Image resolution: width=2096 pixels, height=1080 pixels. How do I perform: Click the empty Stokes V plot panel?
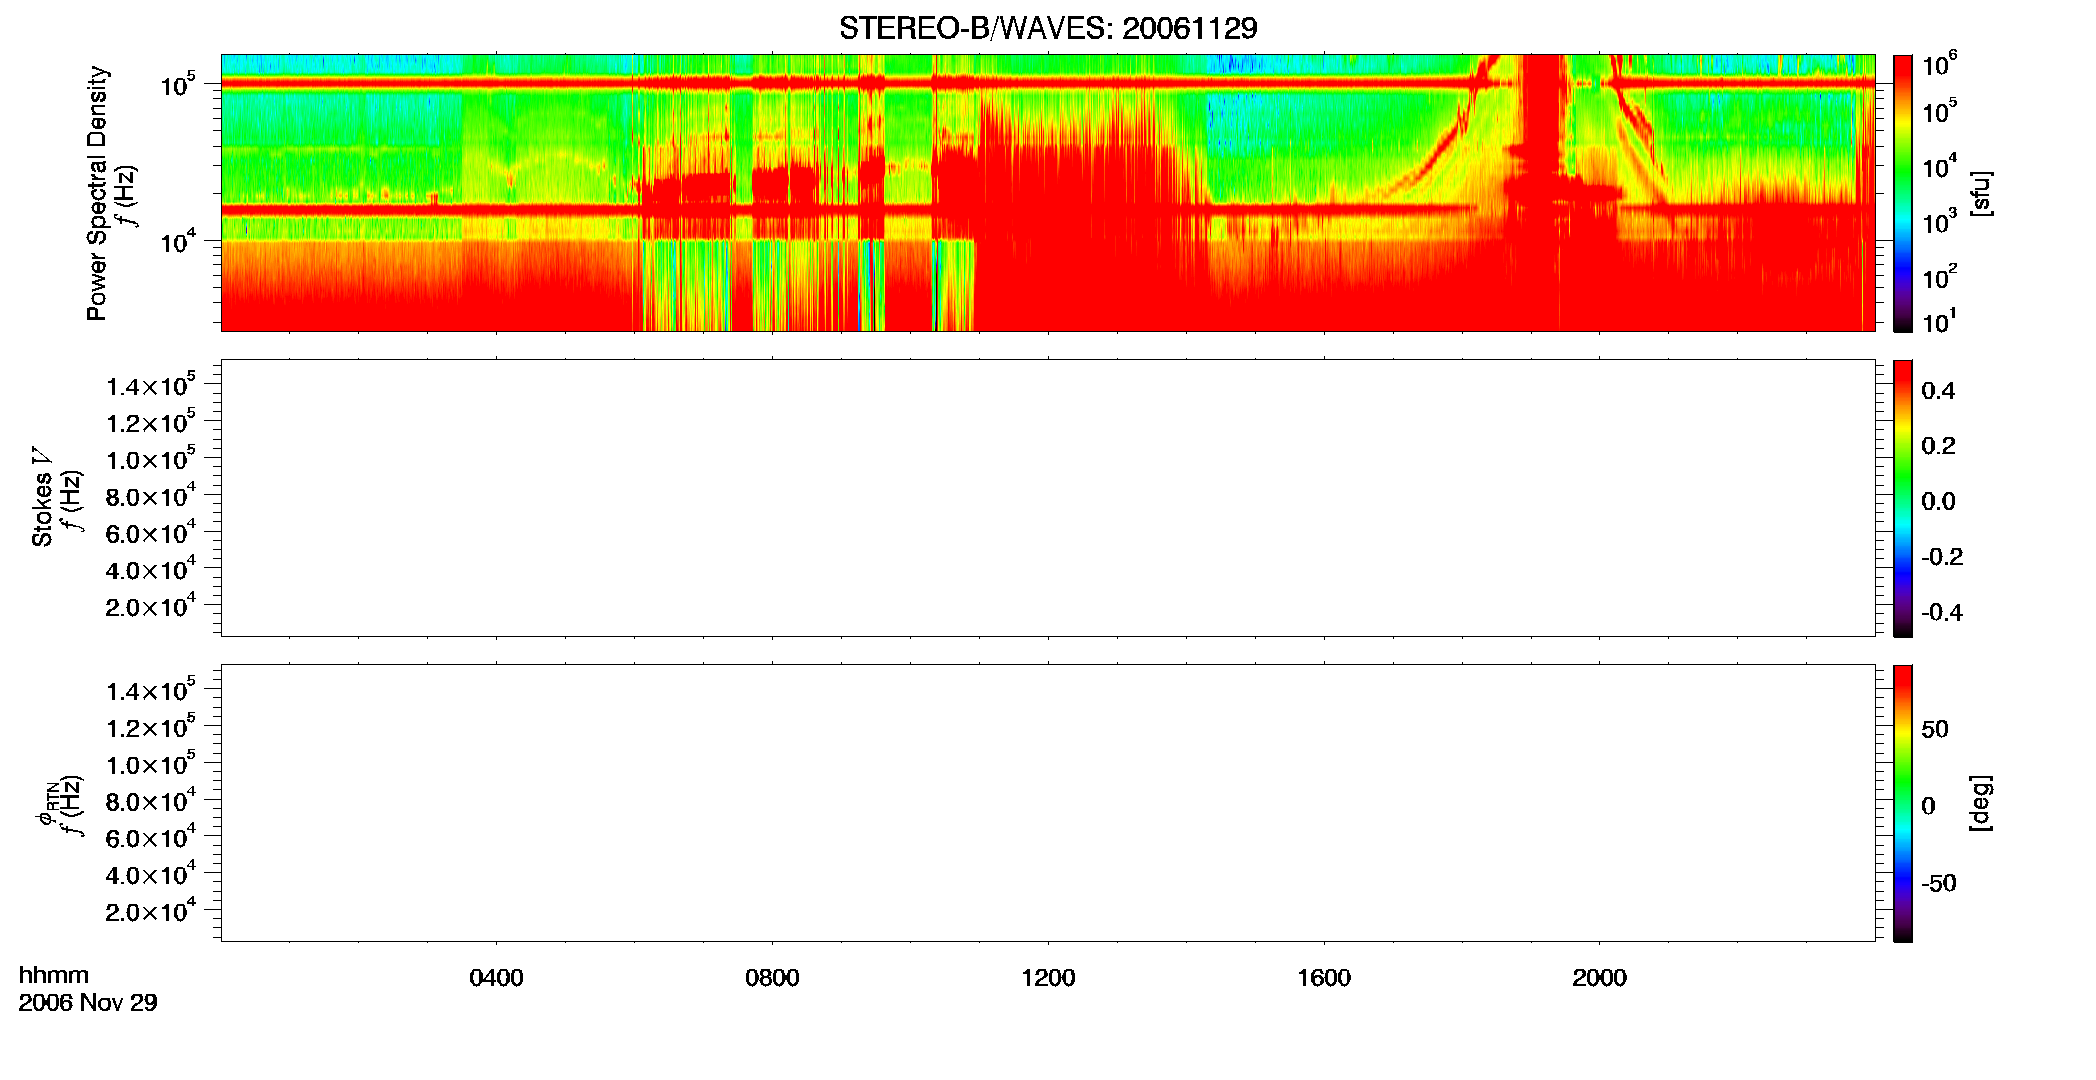tap(1048, 498)
